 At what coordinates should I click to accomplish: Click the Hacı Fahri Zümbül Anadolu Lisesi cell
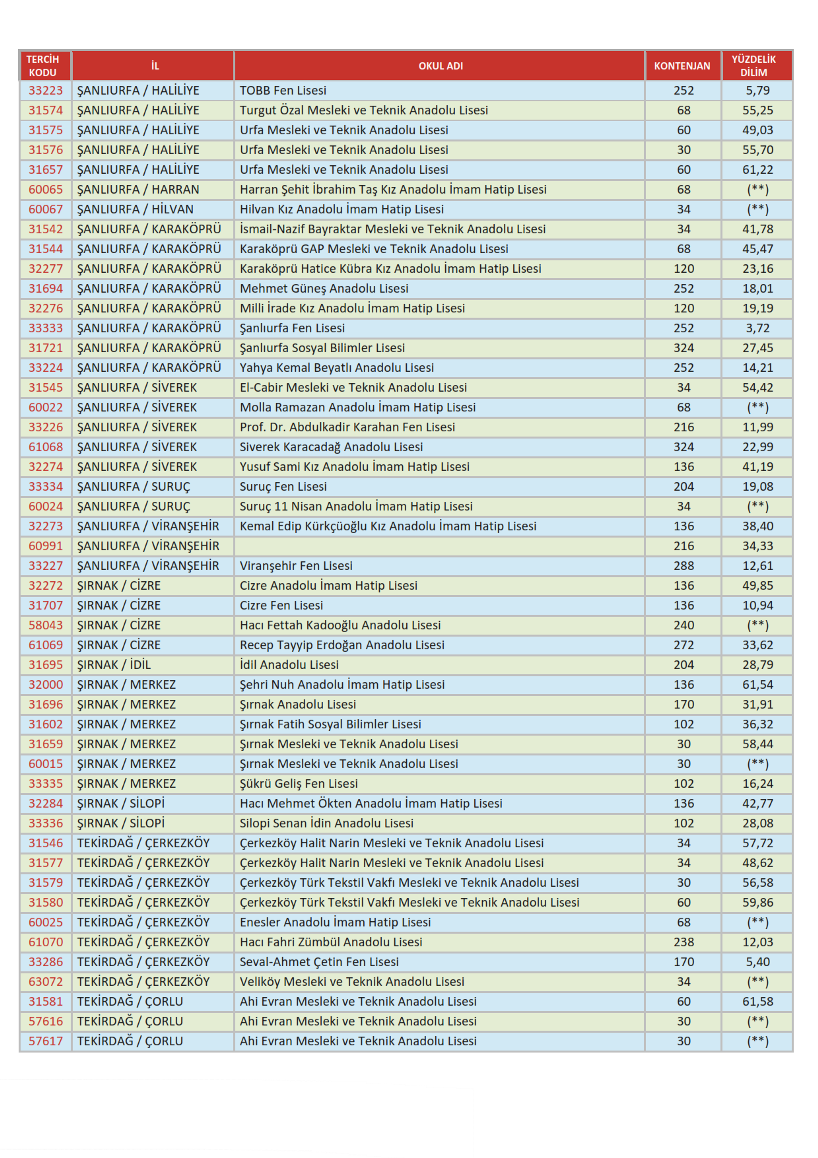(331, 942)
